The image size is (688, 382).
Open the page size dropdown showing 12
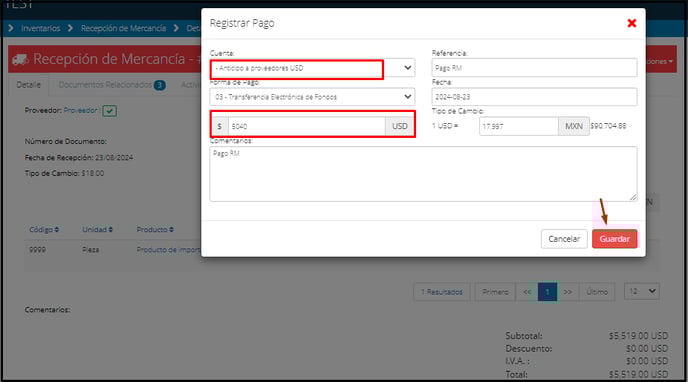pos(641,291)
